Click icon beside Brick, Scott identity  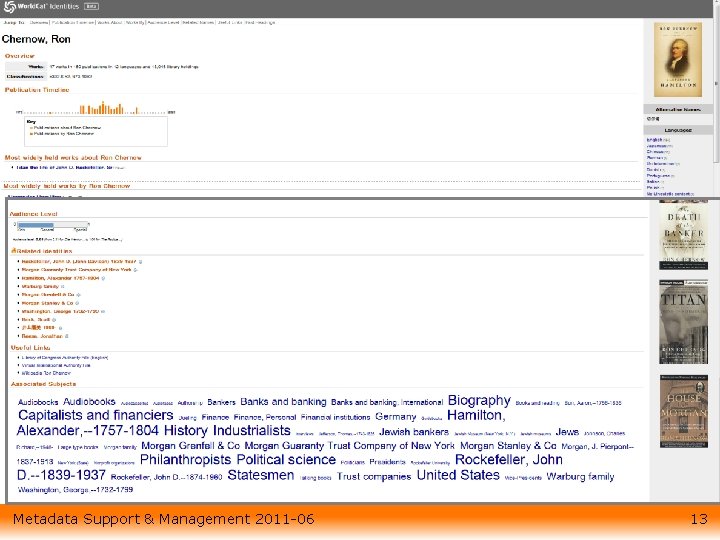(54, 320)
